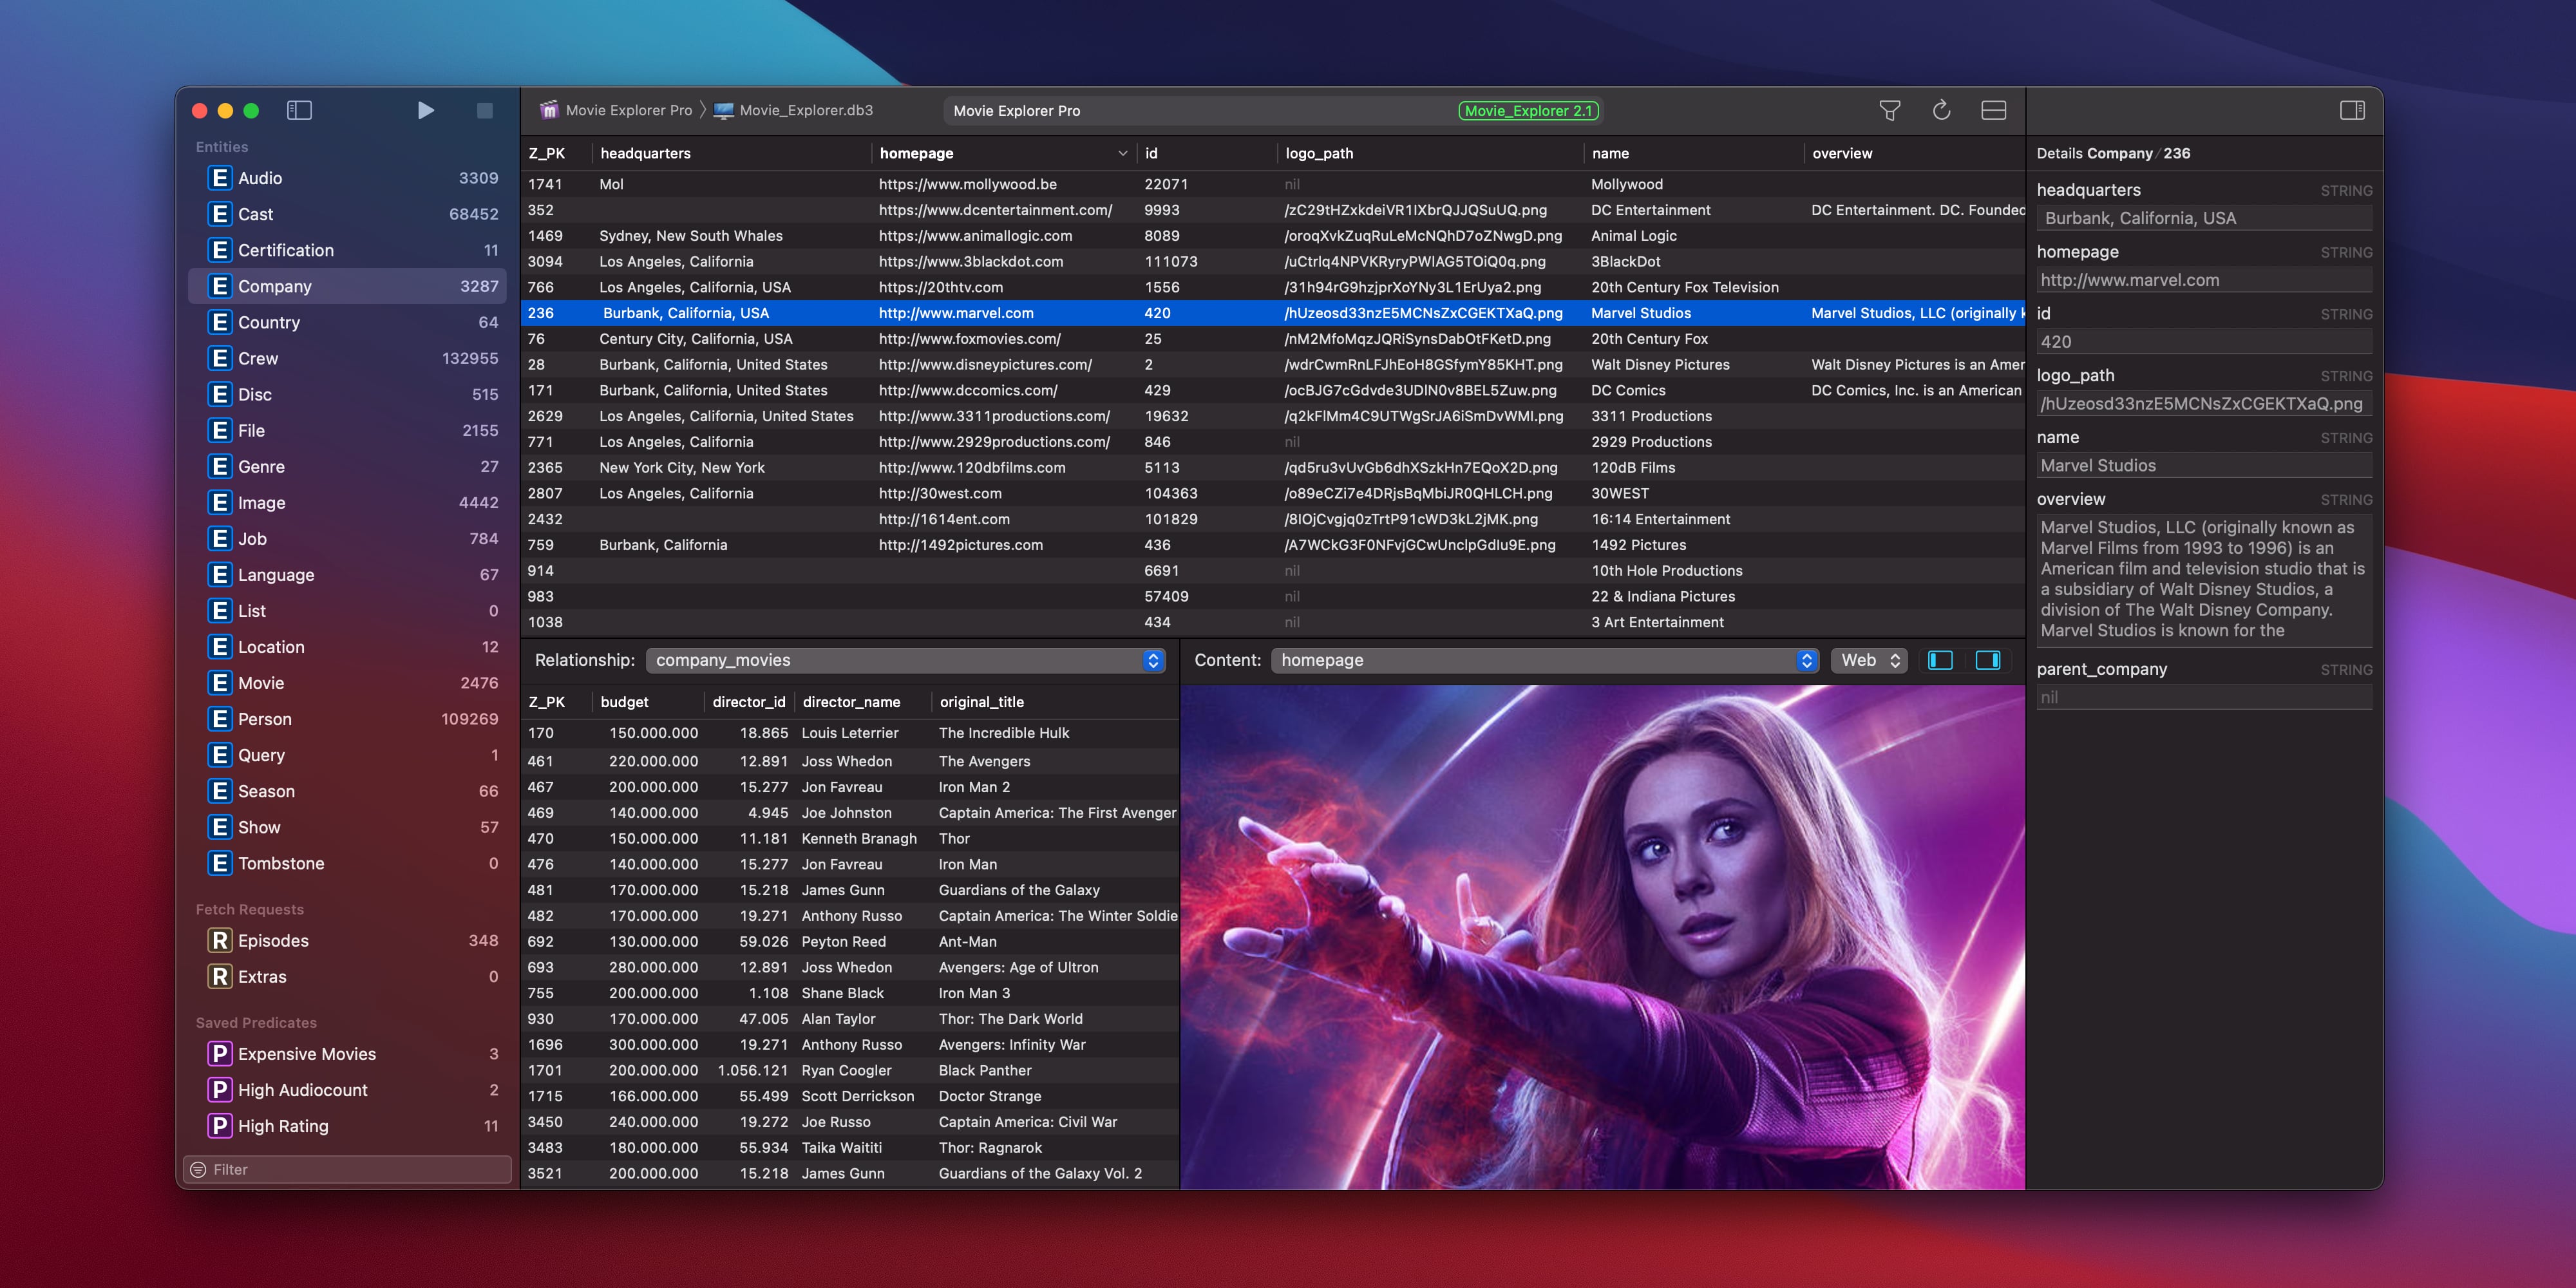Edit the name field Marvel Studios
This screenshot has height=1288, width=2576.
2204,465
